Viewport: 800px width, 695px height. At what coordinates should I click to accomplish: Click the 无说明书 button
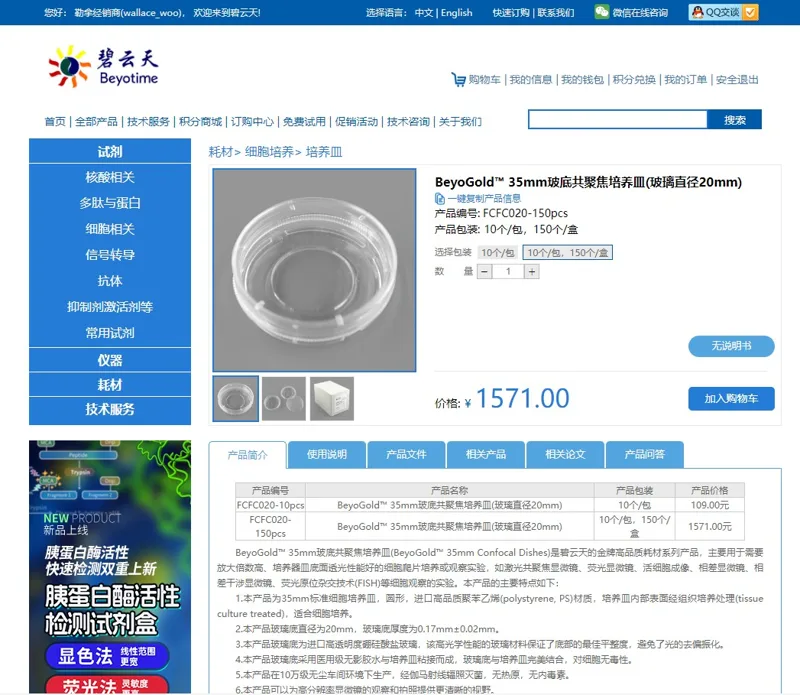[731, 346]
